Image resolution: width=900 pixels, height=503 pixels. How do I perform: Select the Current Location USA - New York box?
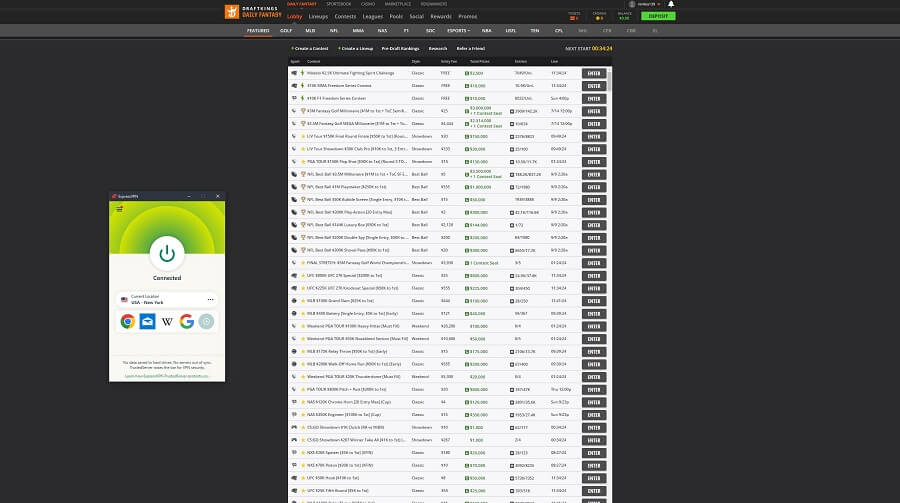167,300
